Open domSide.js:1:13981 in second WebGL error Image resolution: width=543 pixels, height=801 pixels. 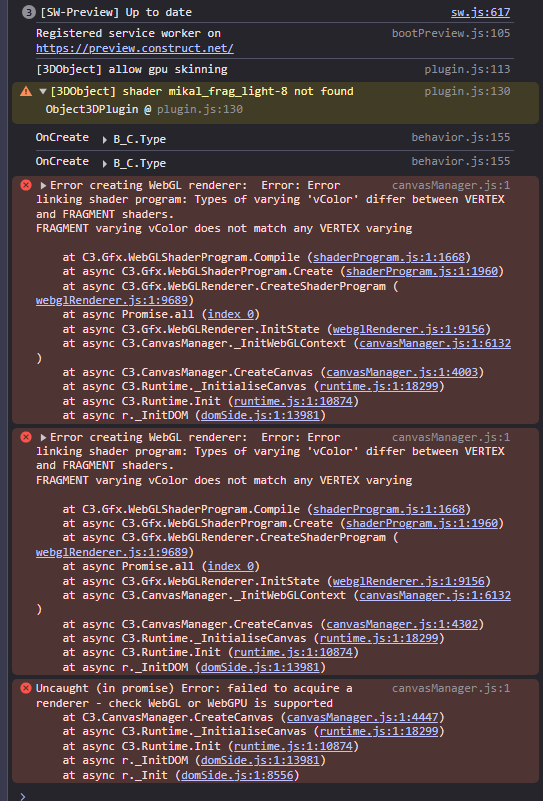click(x=260, y=667)
